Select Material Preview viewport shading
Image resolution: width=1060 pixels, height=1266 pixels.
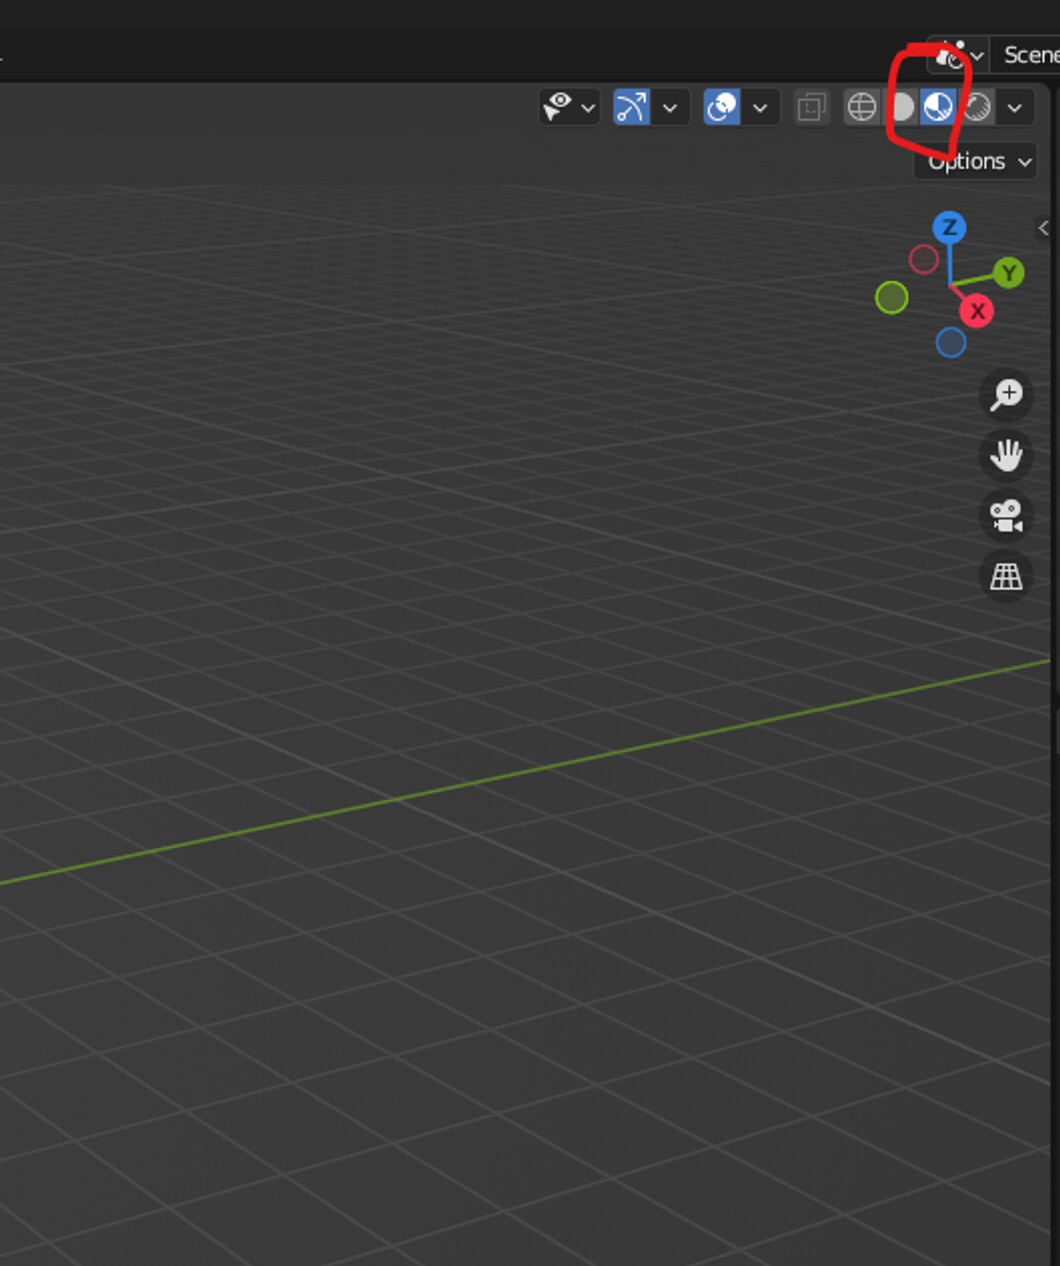tap(938, 107)
